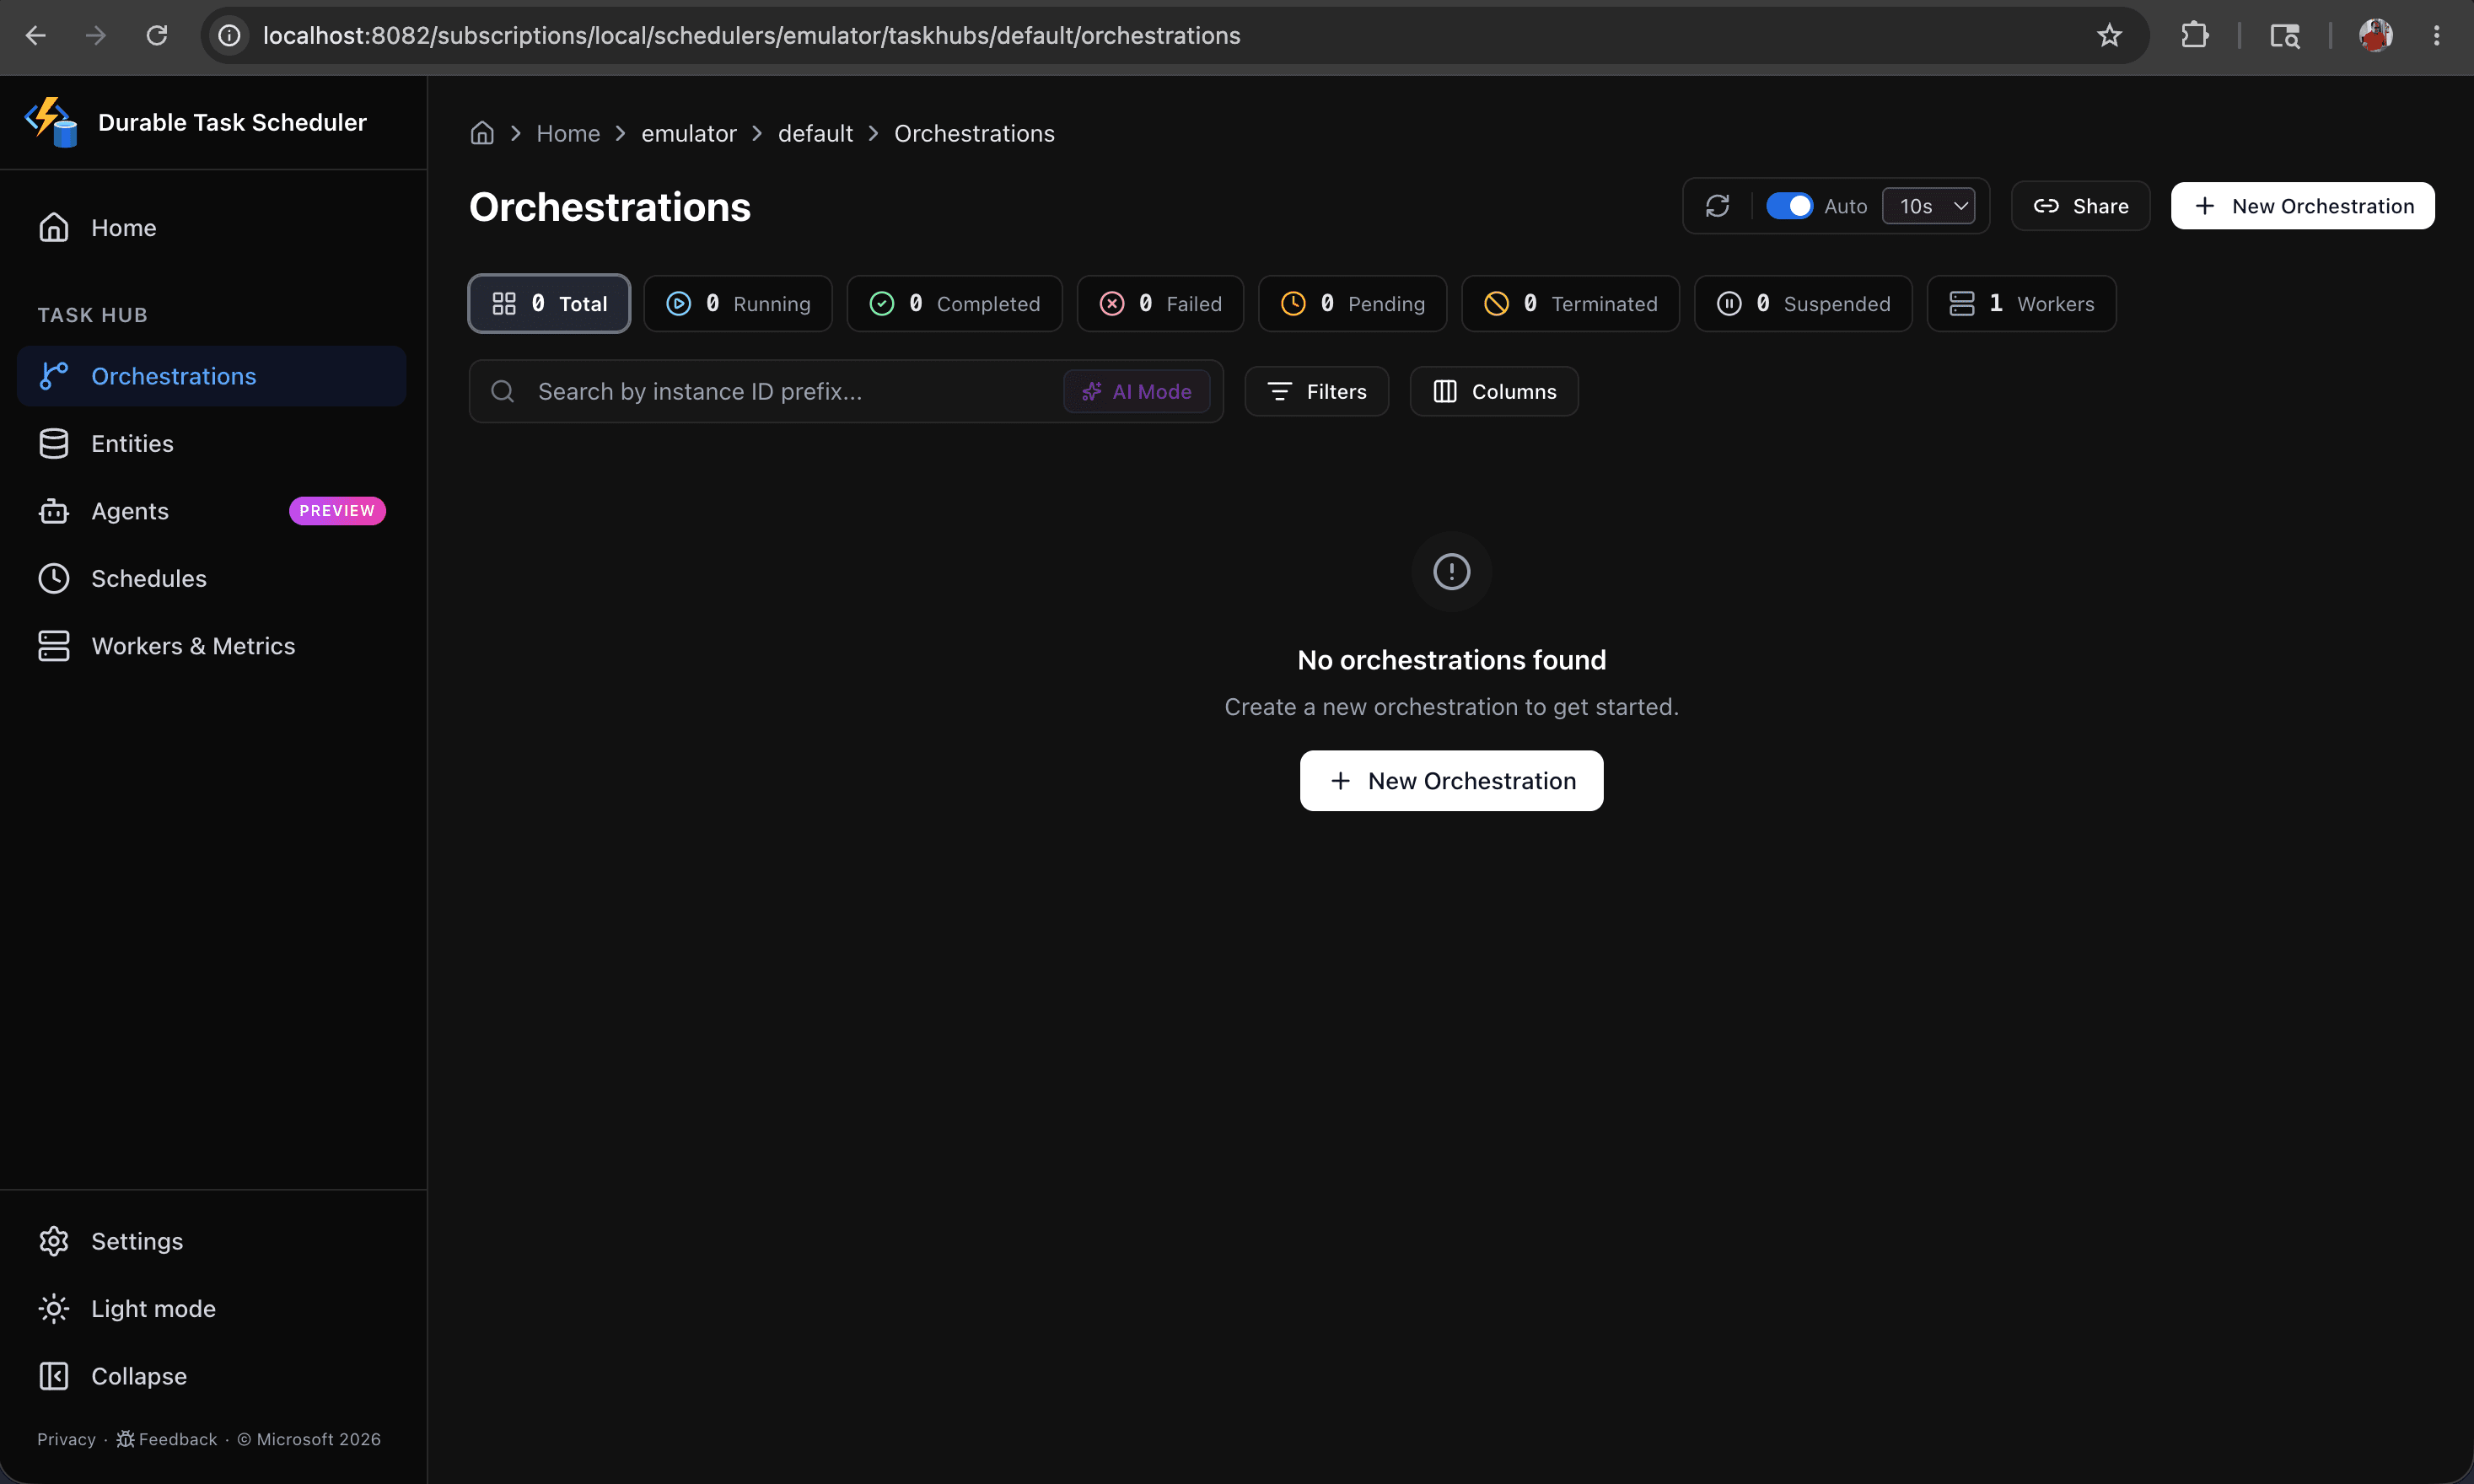Go to the emulator breadcrumb

pyautogui.click(x=689, y=133)
